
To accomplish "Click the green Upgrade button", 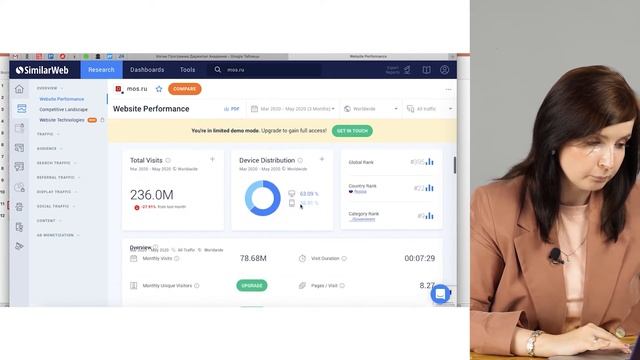I will [x=252, y=286].
